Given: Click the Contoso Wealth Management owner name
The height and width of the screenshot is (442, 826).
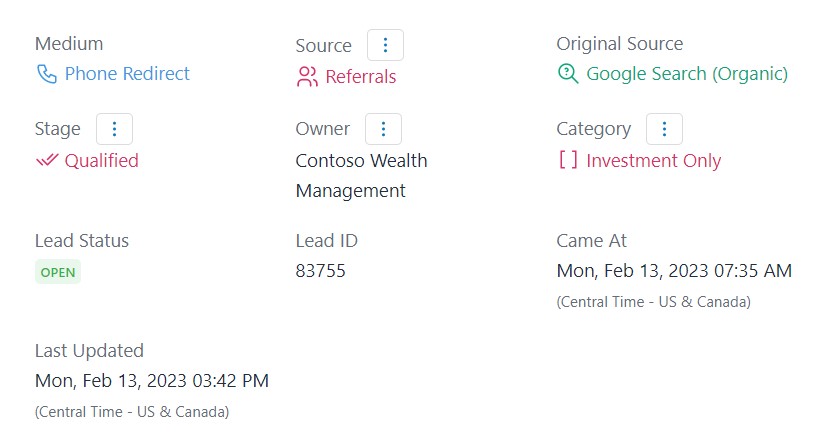Looking at the screenshot, I should (x=361, y=175).
